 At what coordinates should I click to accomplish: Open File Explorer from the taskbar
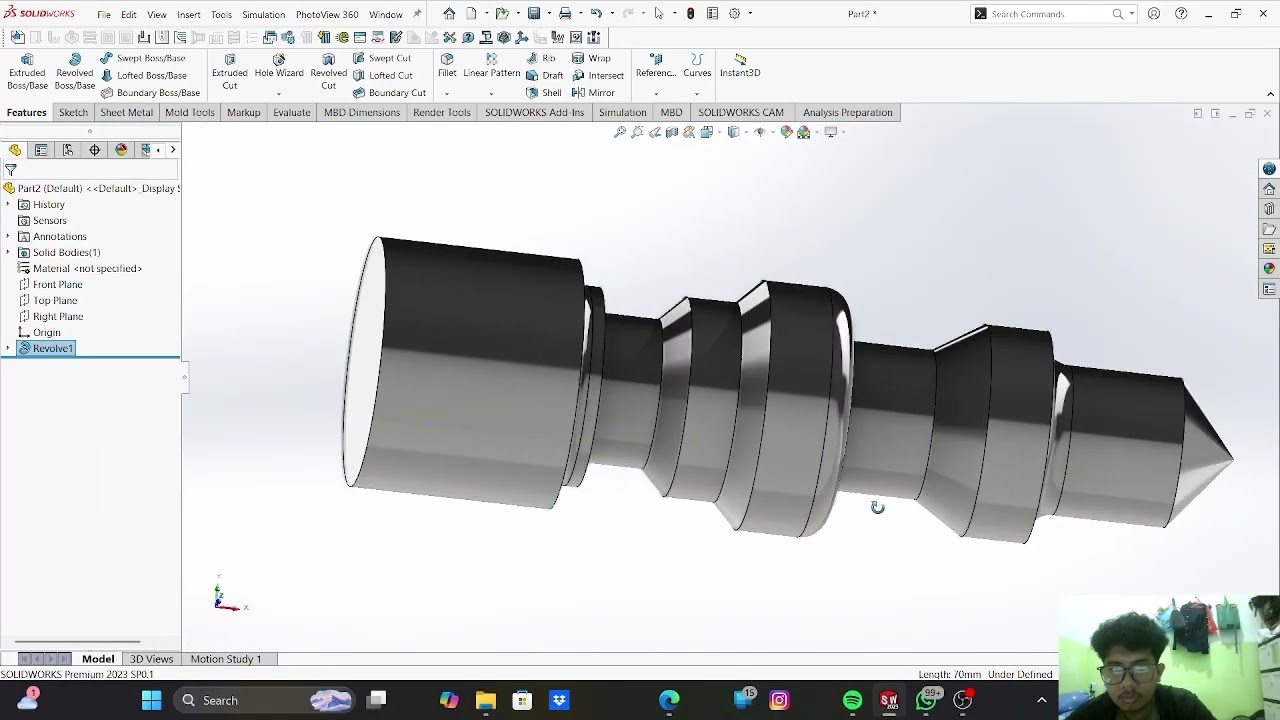coord(485,700)
